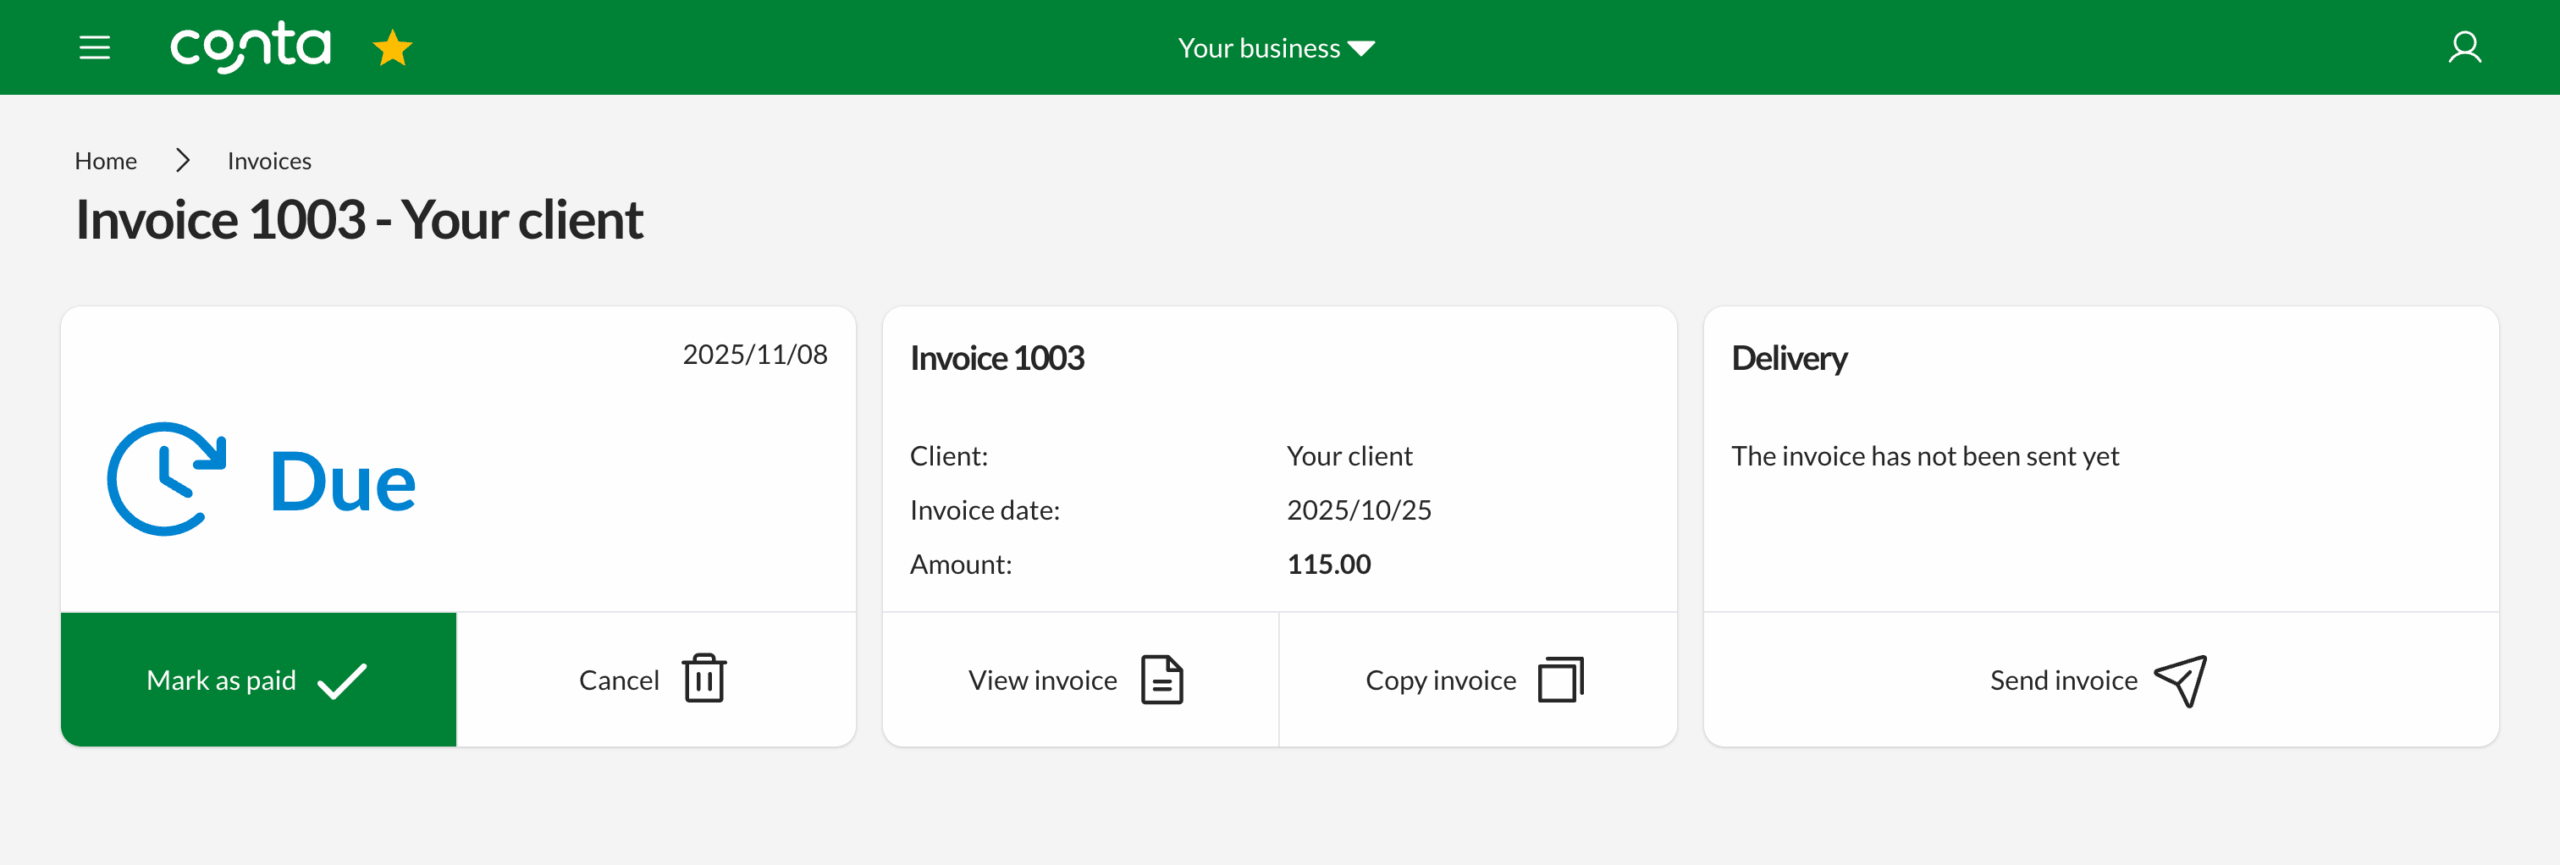Click the Delivery heading
The image size is (2560, 865).
tap(1789, 358)
